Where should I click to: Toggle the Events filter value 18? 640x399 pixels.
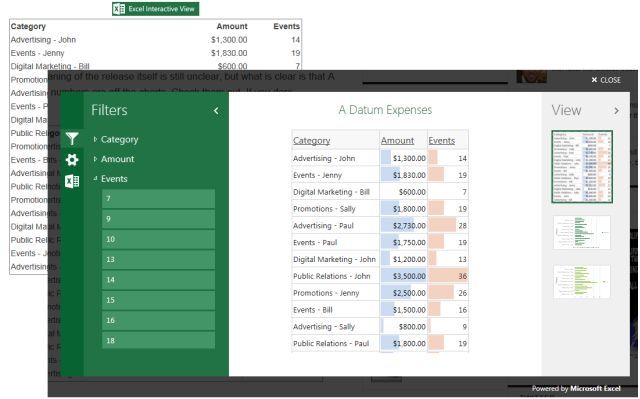(x=158, y=340)
